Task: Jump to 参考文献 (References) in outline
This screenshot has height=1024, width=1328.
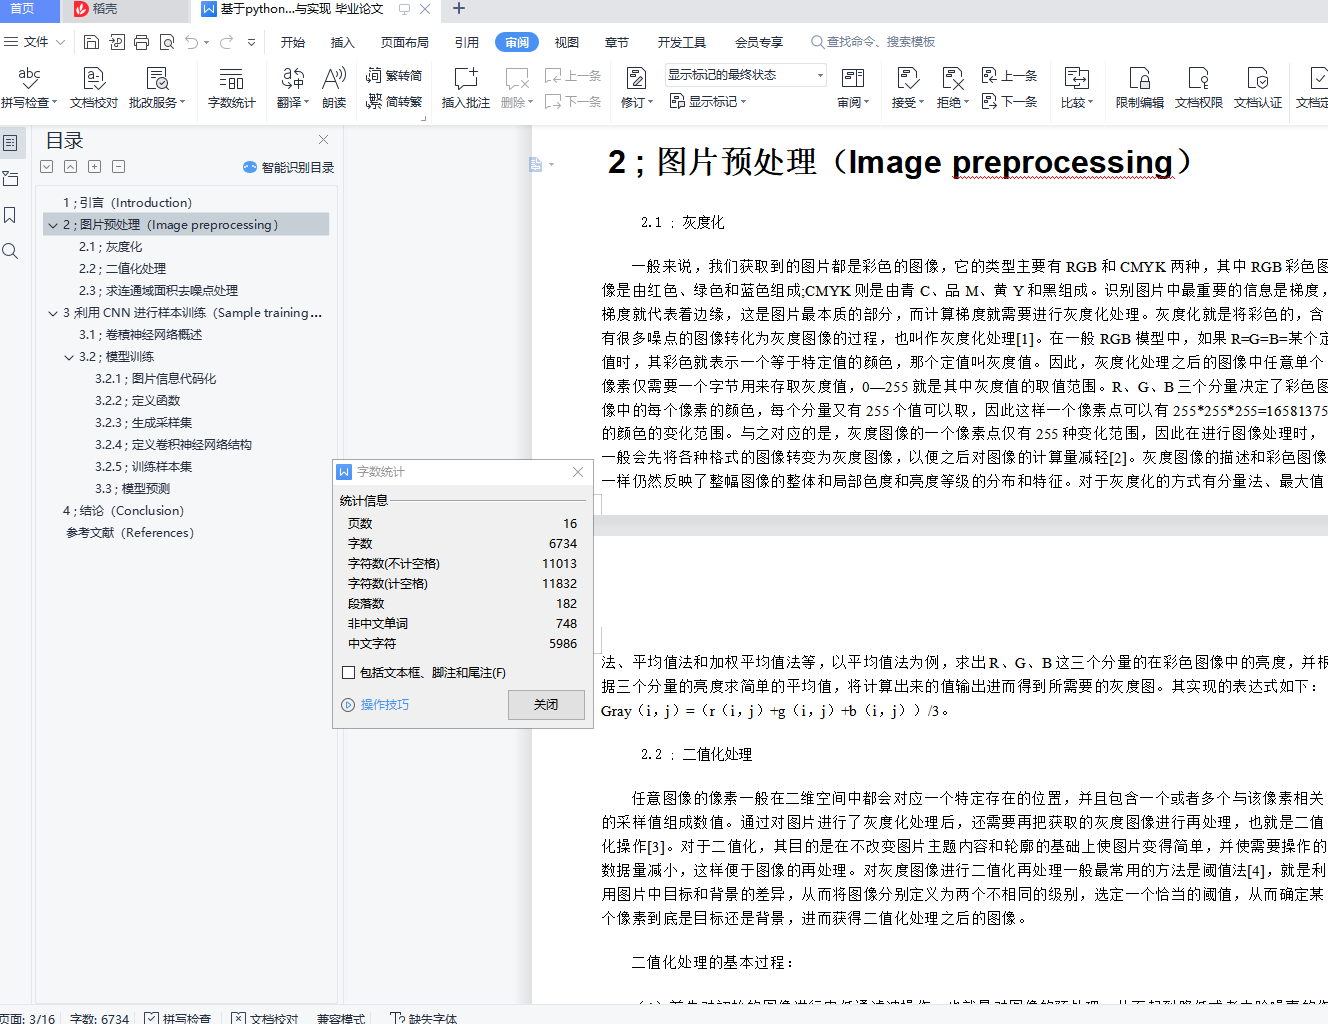Action: click(x=130, y=533)
